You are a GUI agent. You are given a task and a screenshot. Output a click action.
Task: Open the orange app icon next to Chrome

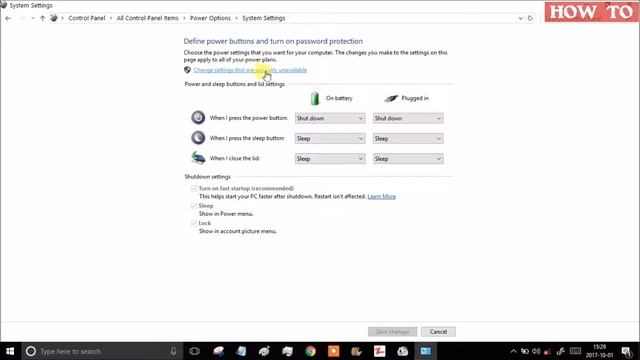333,351
